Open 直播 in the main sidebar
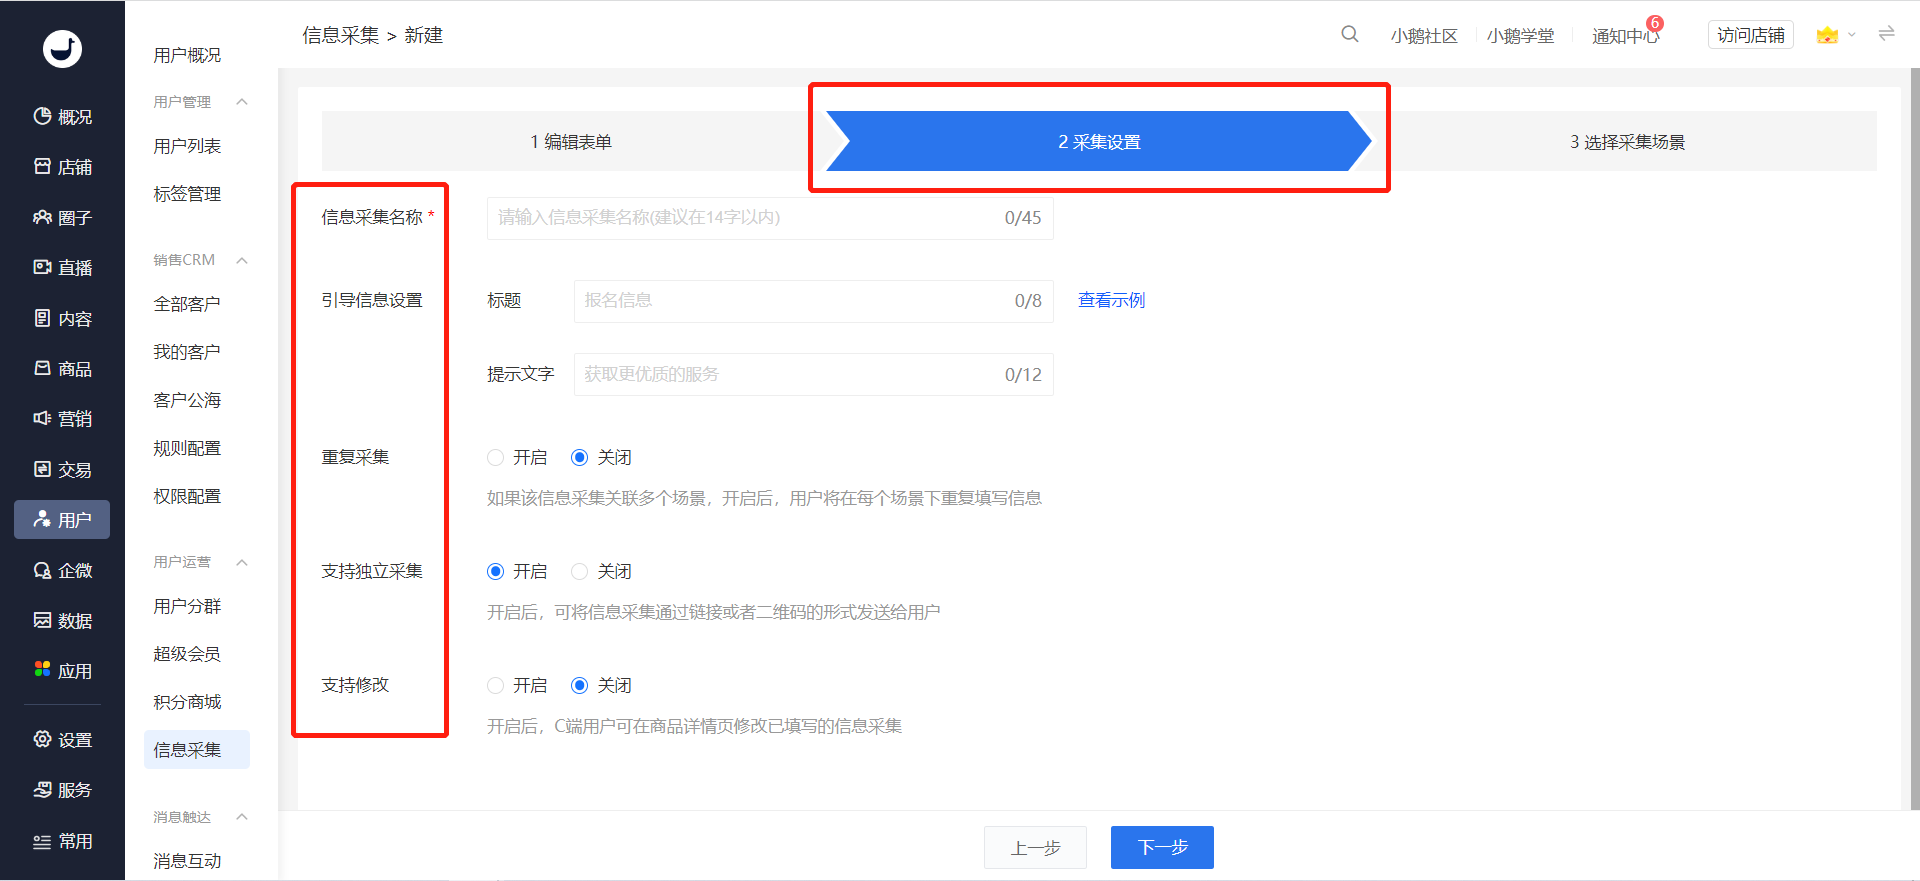1920x881 pixels. click(x=62, y=268)
